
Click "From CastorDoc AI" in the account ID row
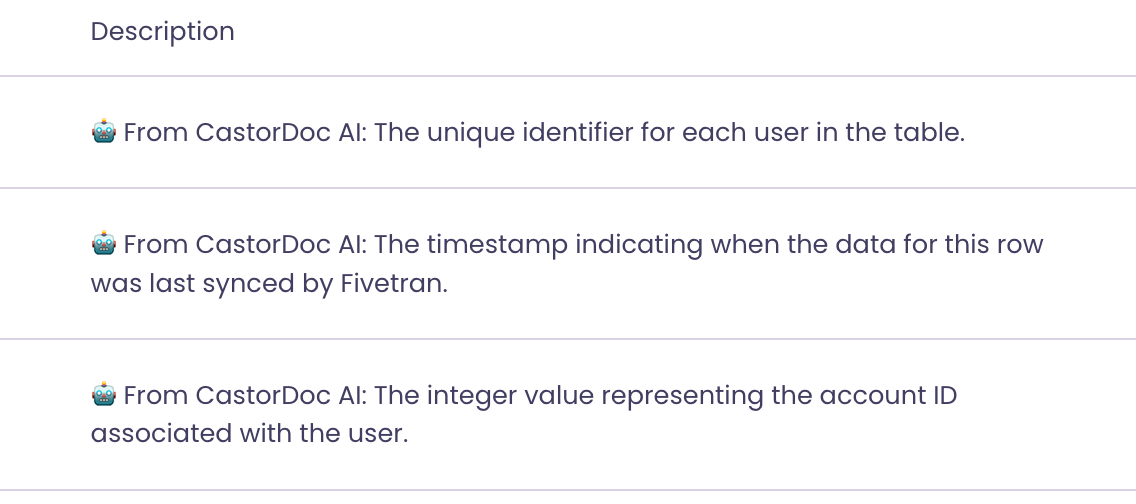[x=246, y=396]
